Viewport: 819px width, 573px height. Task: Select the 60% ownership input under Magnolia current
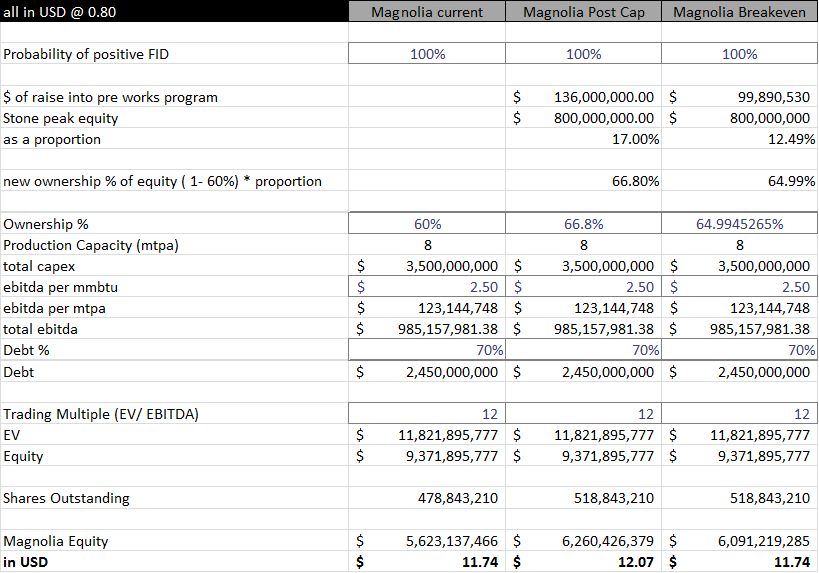pos(427,224)
